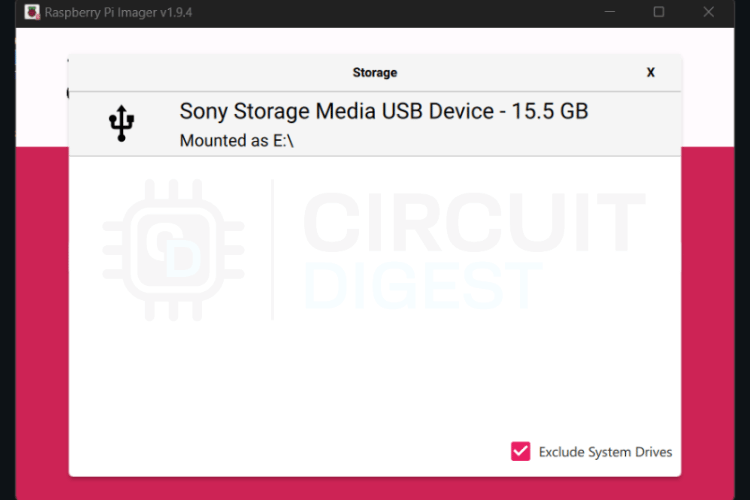Click the "Exclude System Drives" label text

point(605,452)
